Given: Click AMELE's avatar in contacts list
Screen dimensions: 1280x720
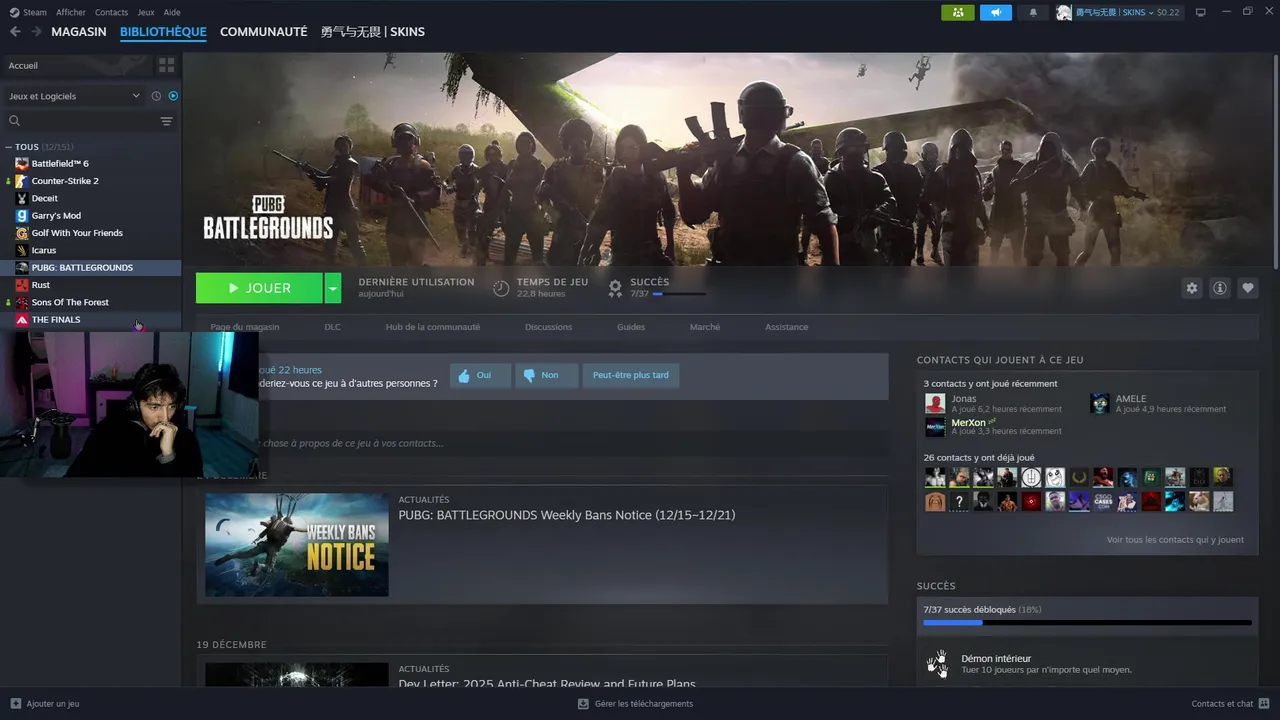Looking at the screenshot, I should tap(1100, 403).
